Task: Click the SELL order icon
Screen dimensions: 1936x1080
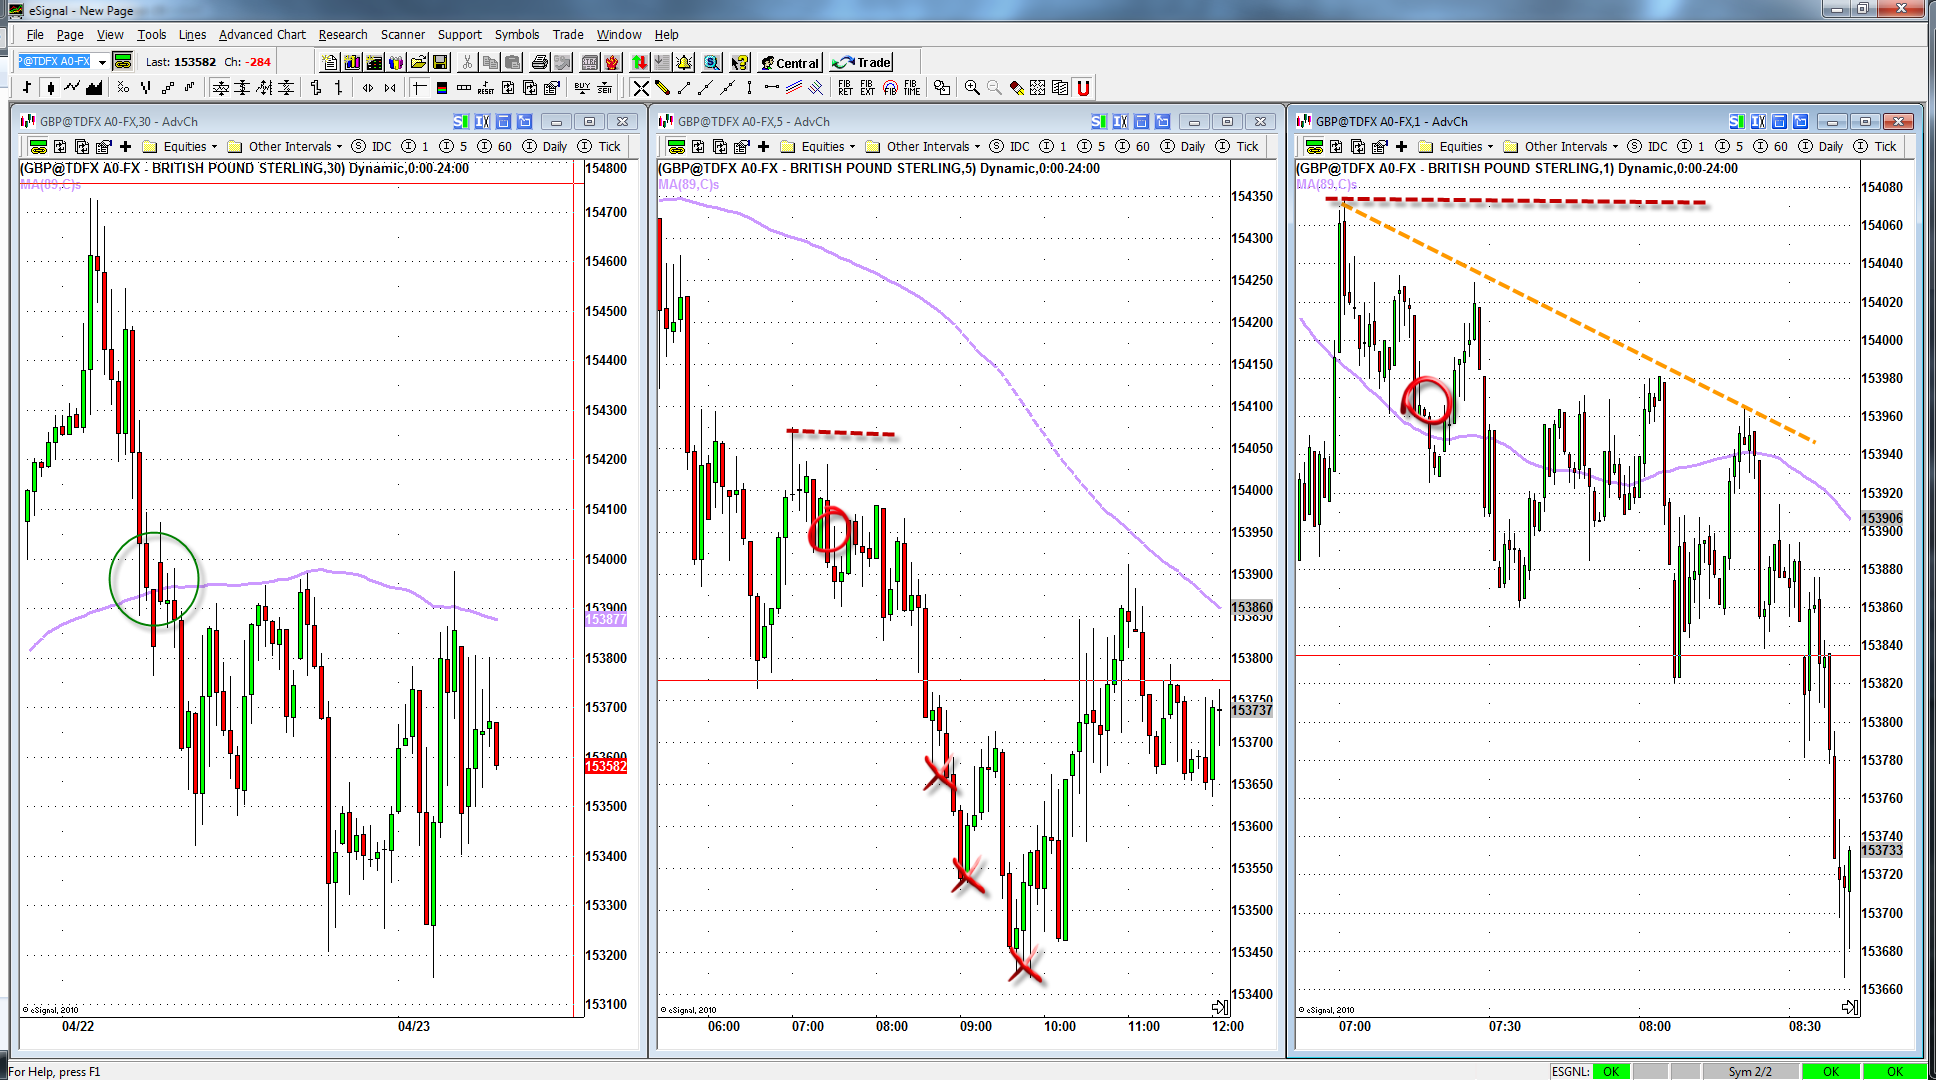Action: click(x=604, y=88)
